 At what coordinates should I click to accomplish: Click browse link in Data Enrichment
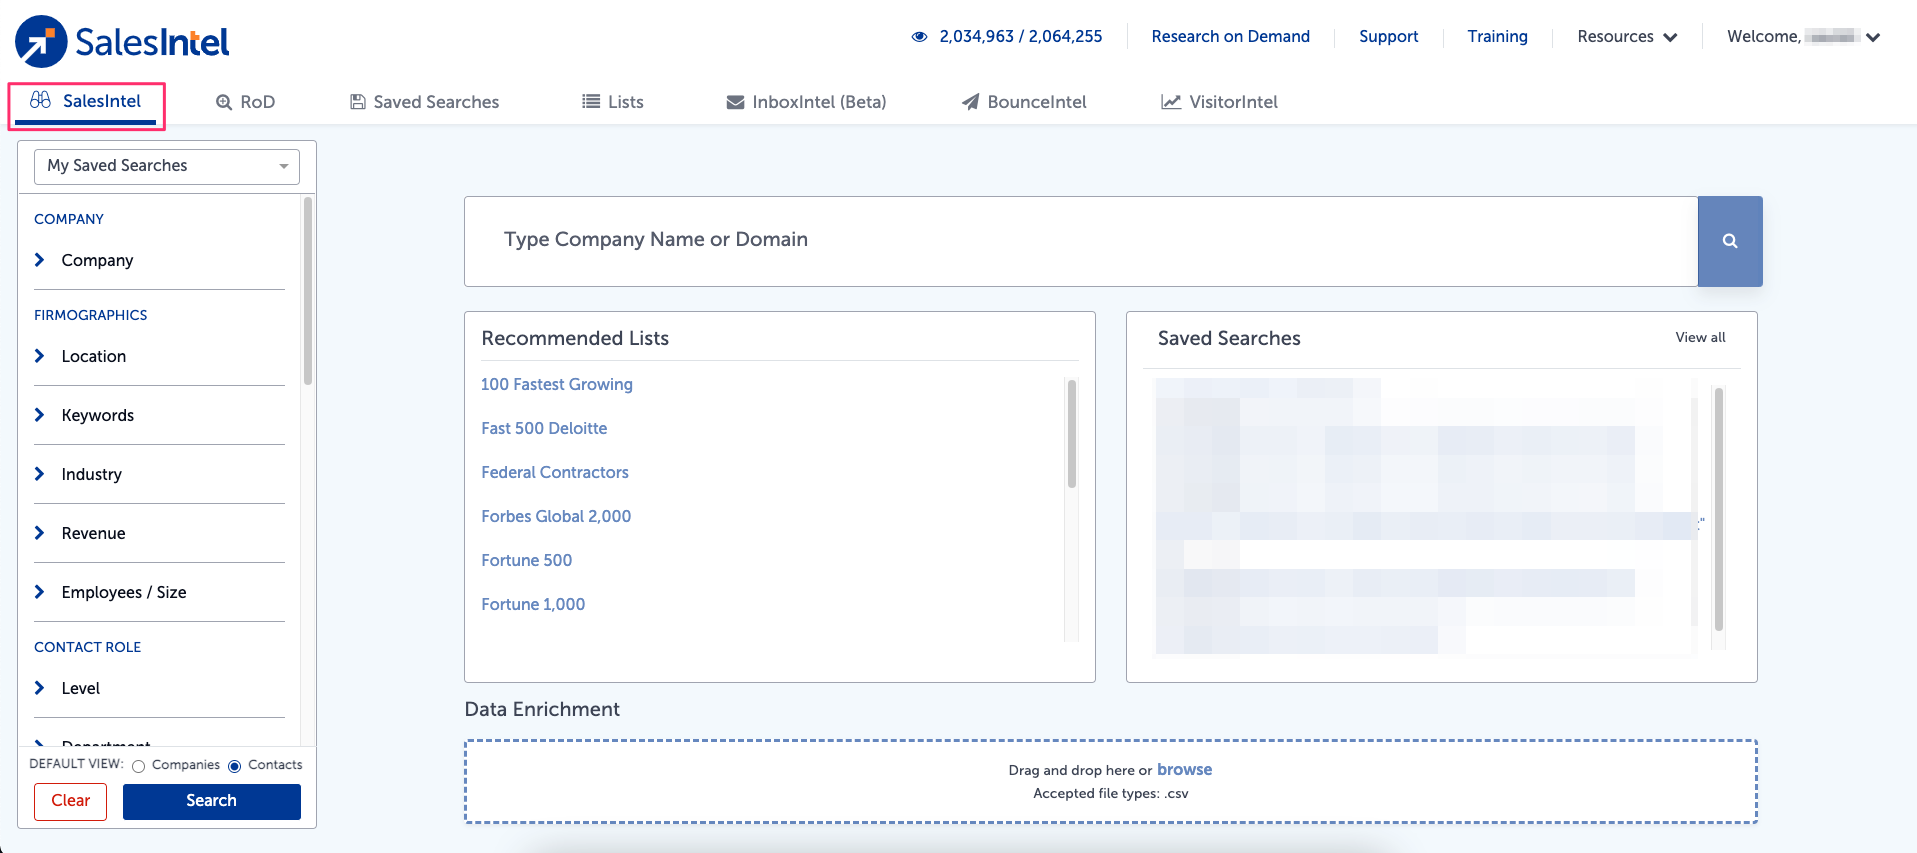[x=1184, y=769]
